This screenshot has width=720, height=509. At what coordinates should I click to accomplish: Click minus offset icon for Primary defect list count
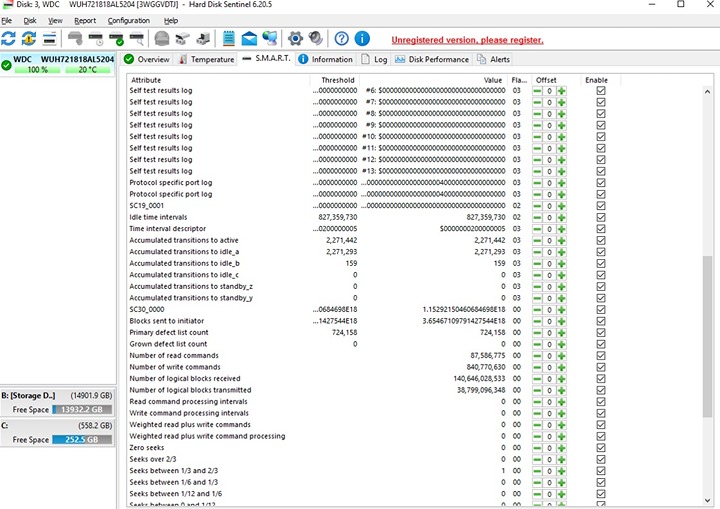(537, 333)
